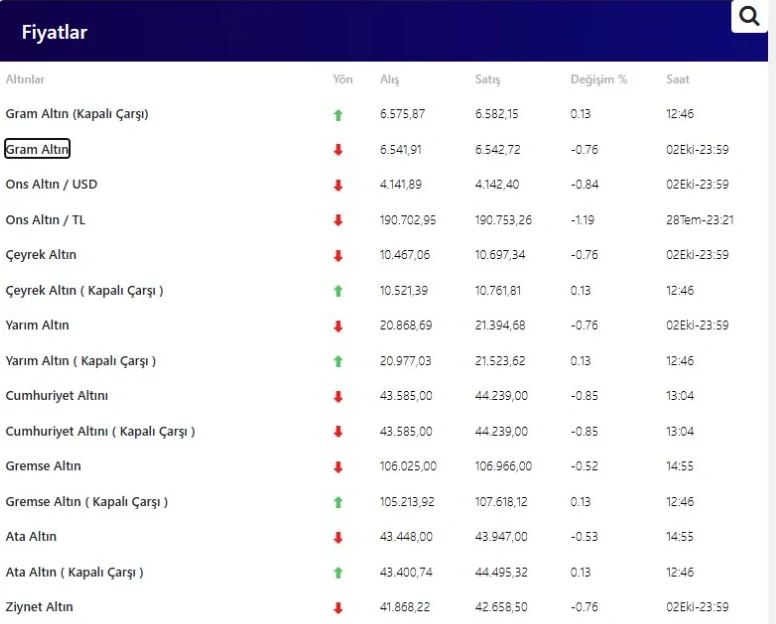Click the red down arrow next to the Gram Altın link
The height and width of the screenshot is (624, 776).
point(338,149)
